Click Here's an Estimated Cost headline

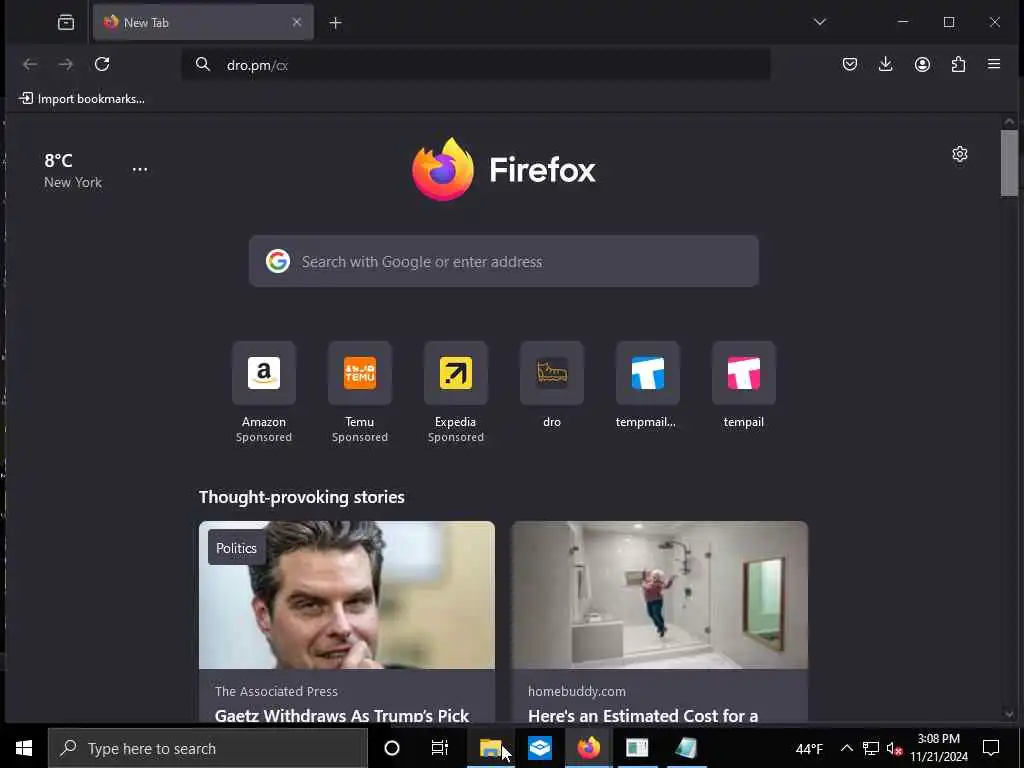[643, 715]
